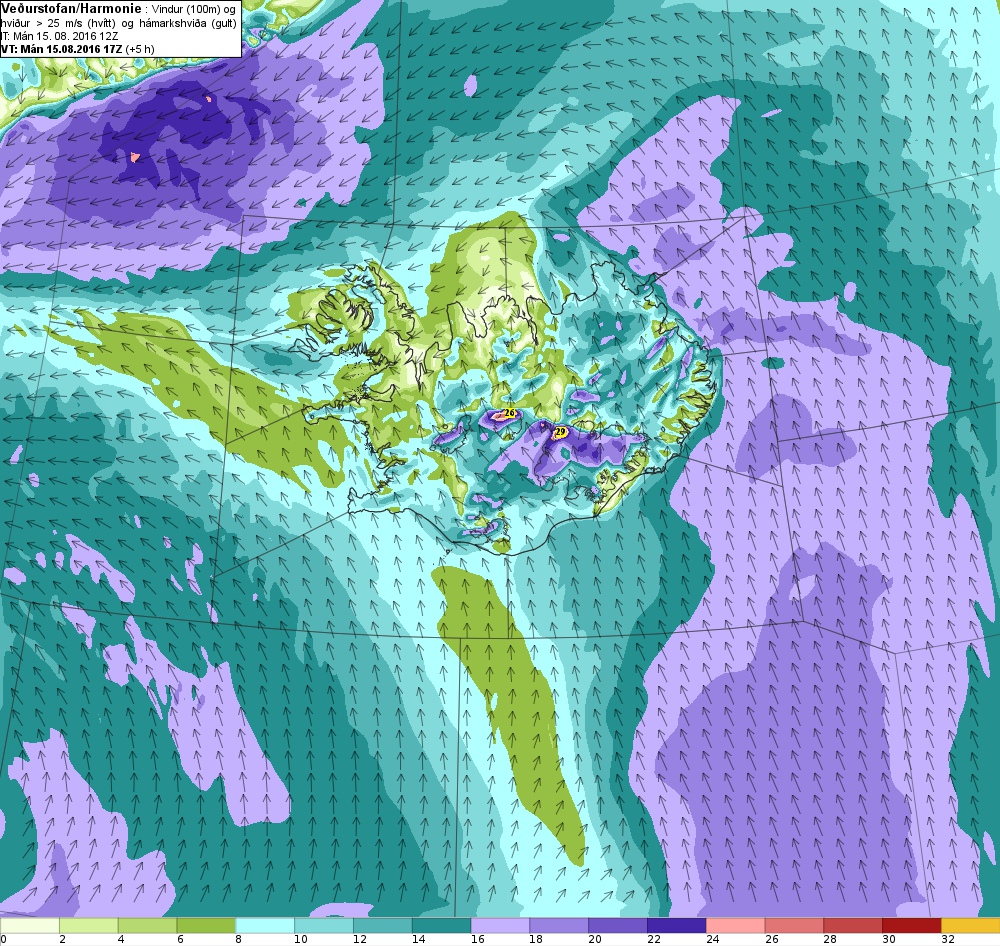Click the legend scale number 0
Screen dimensions: 1000x946
pyautogui.click(x=4, y=939)
